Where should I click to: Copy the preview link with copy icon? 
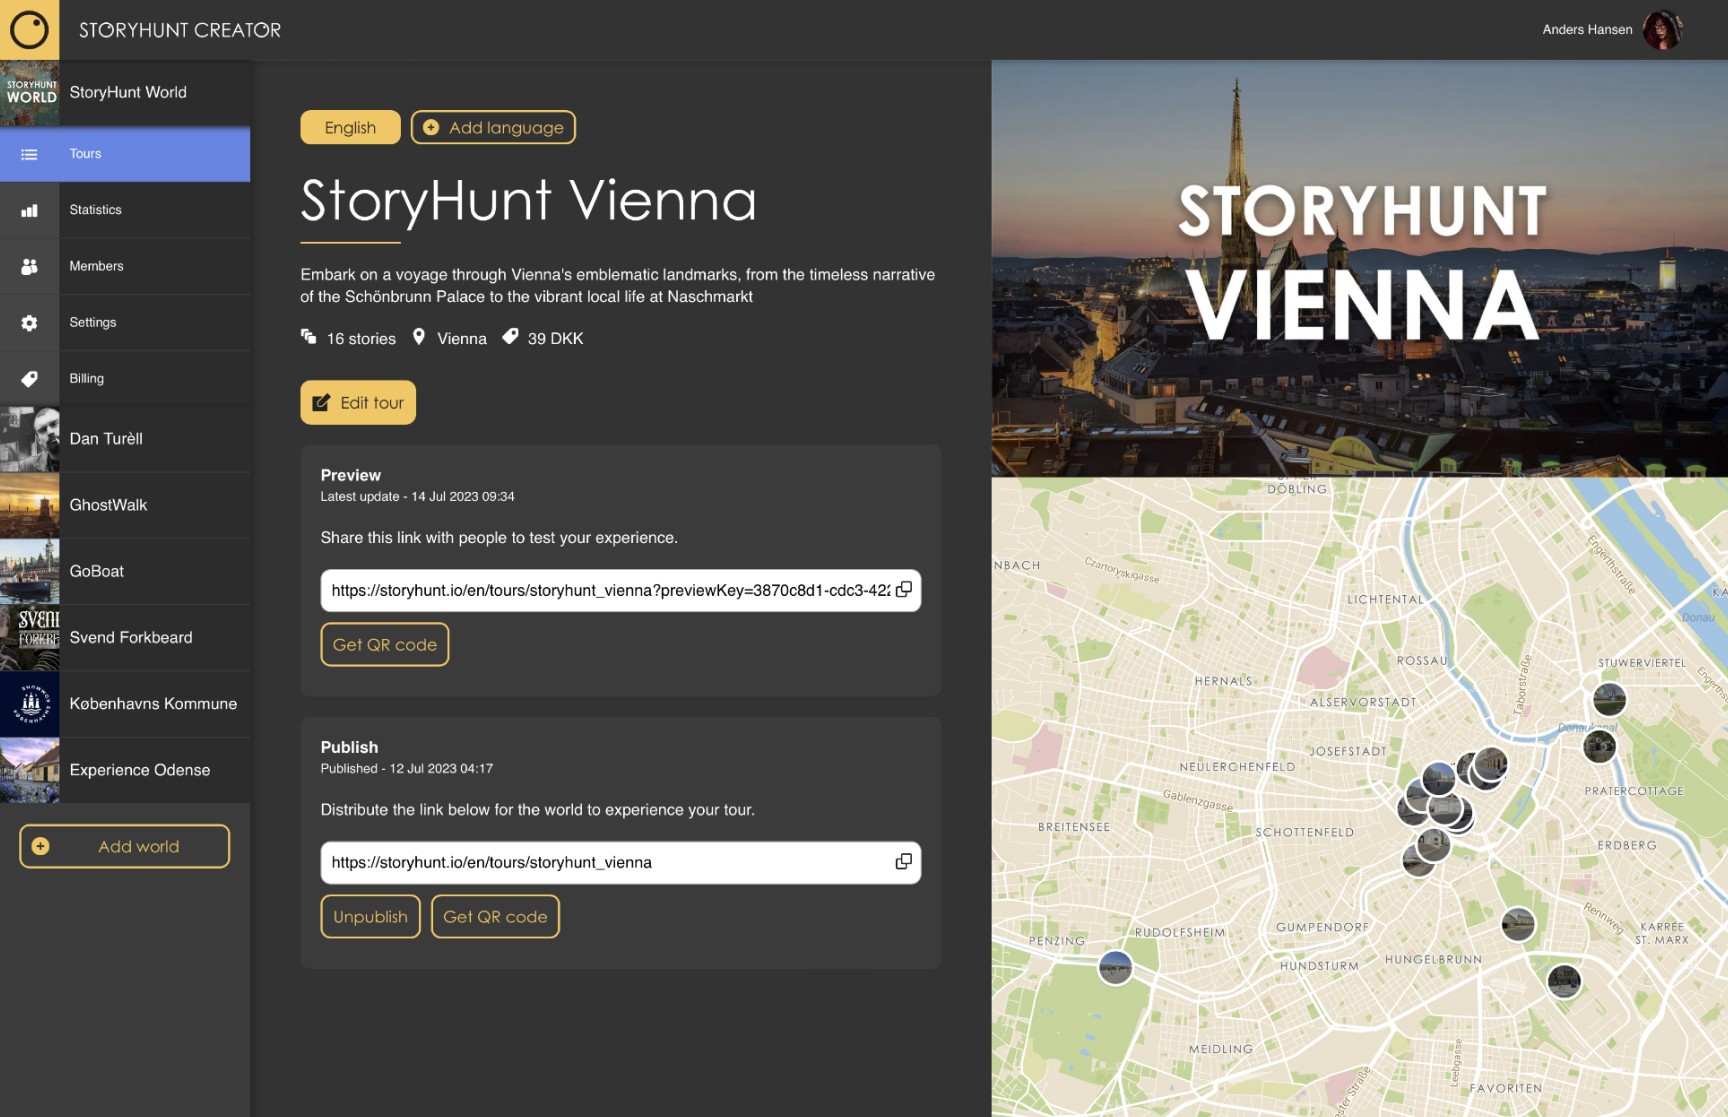903,590
